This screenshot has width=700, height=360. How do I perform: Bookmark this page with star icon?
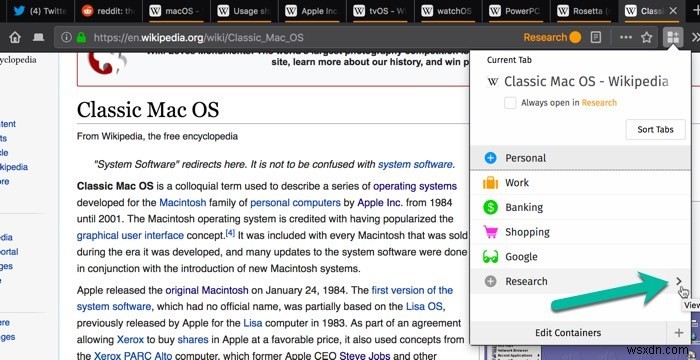tap(646, 38)
